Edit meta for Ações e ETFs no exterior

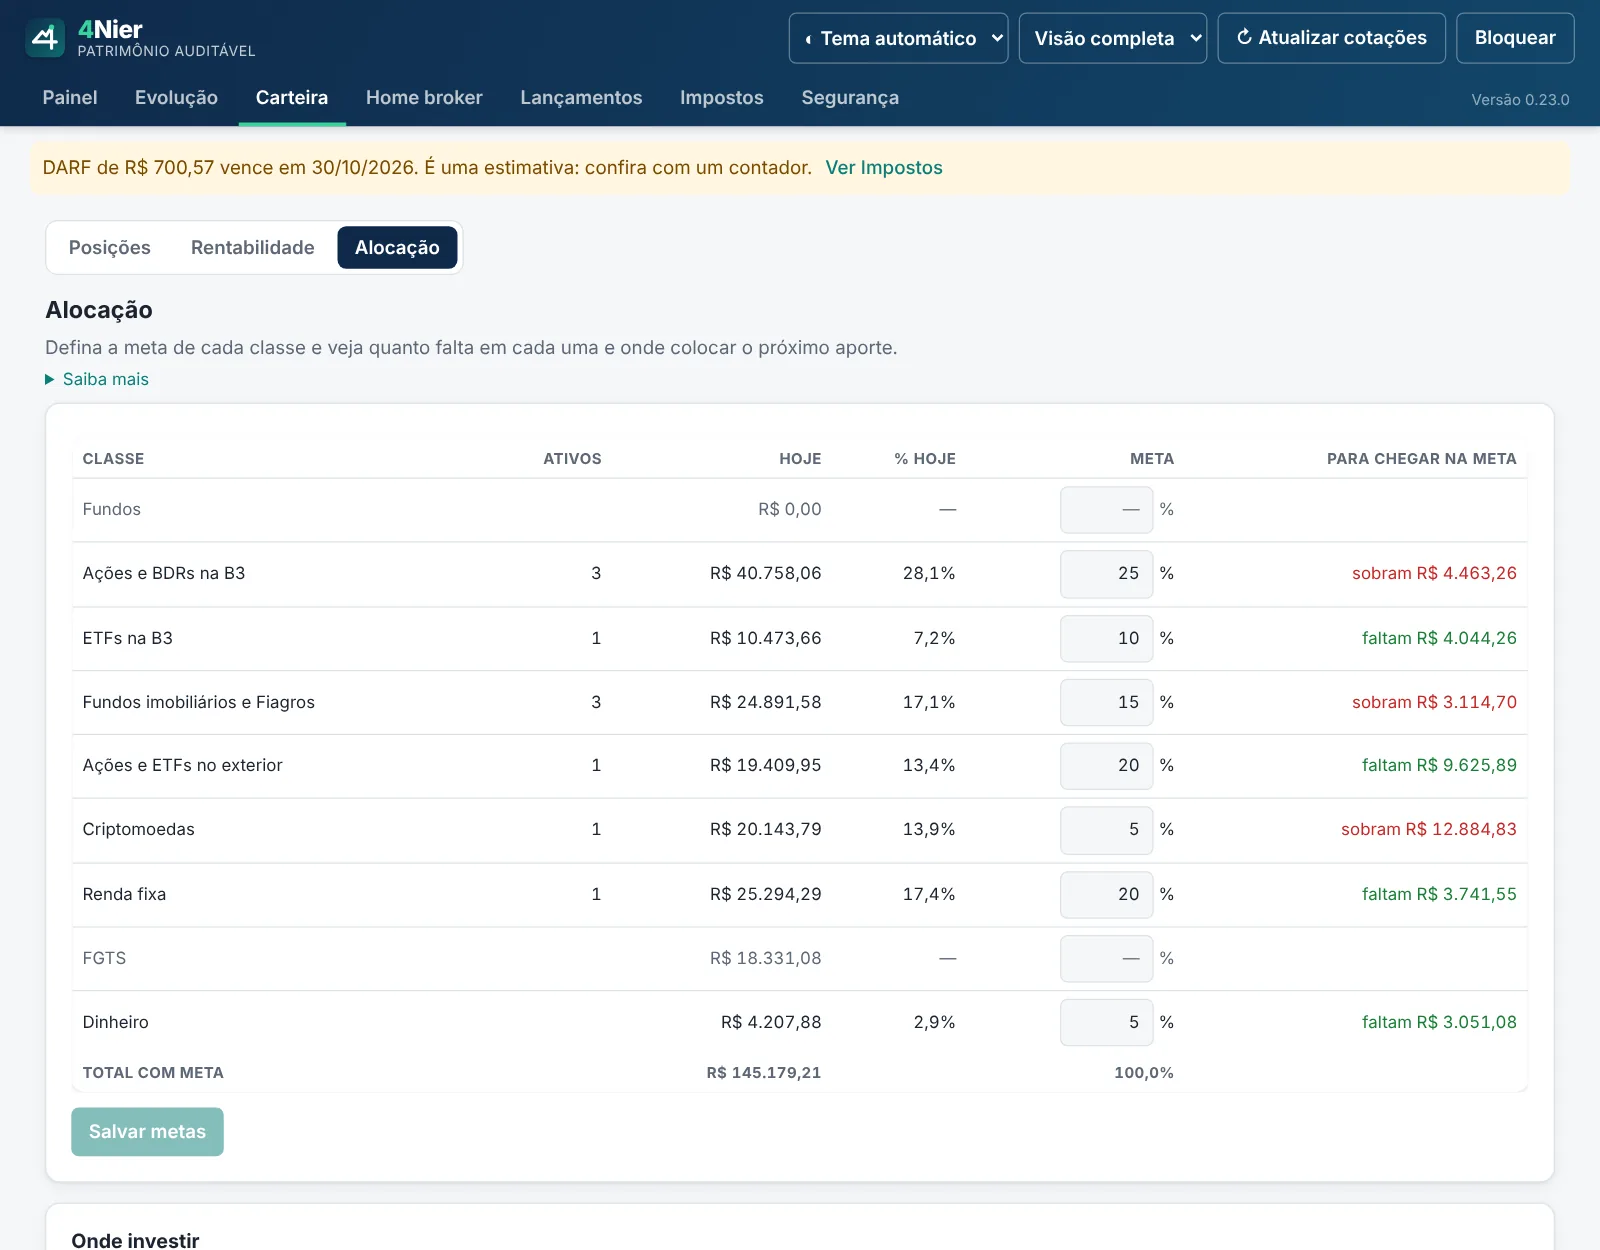click(x=1106, y=766)
